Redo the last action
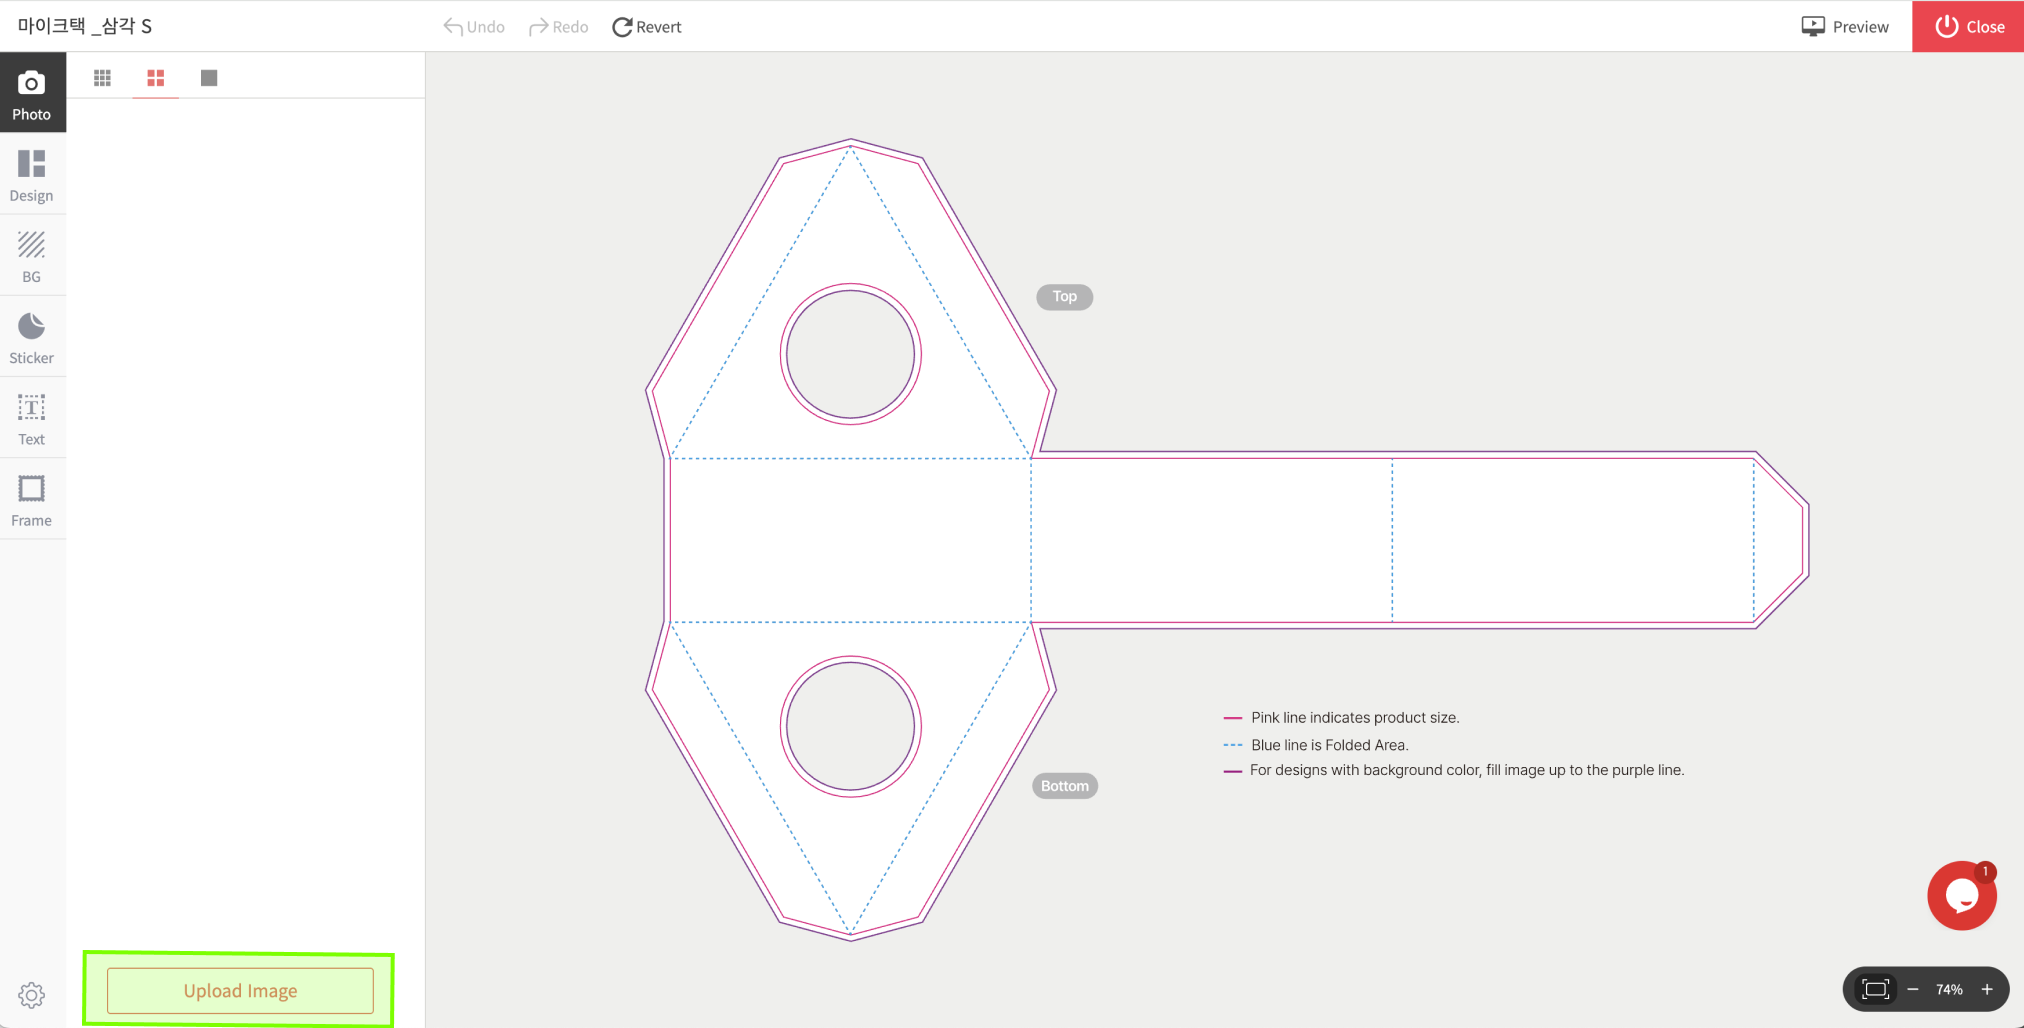This screenshot has width=2024, height=1028. point(559,27)
